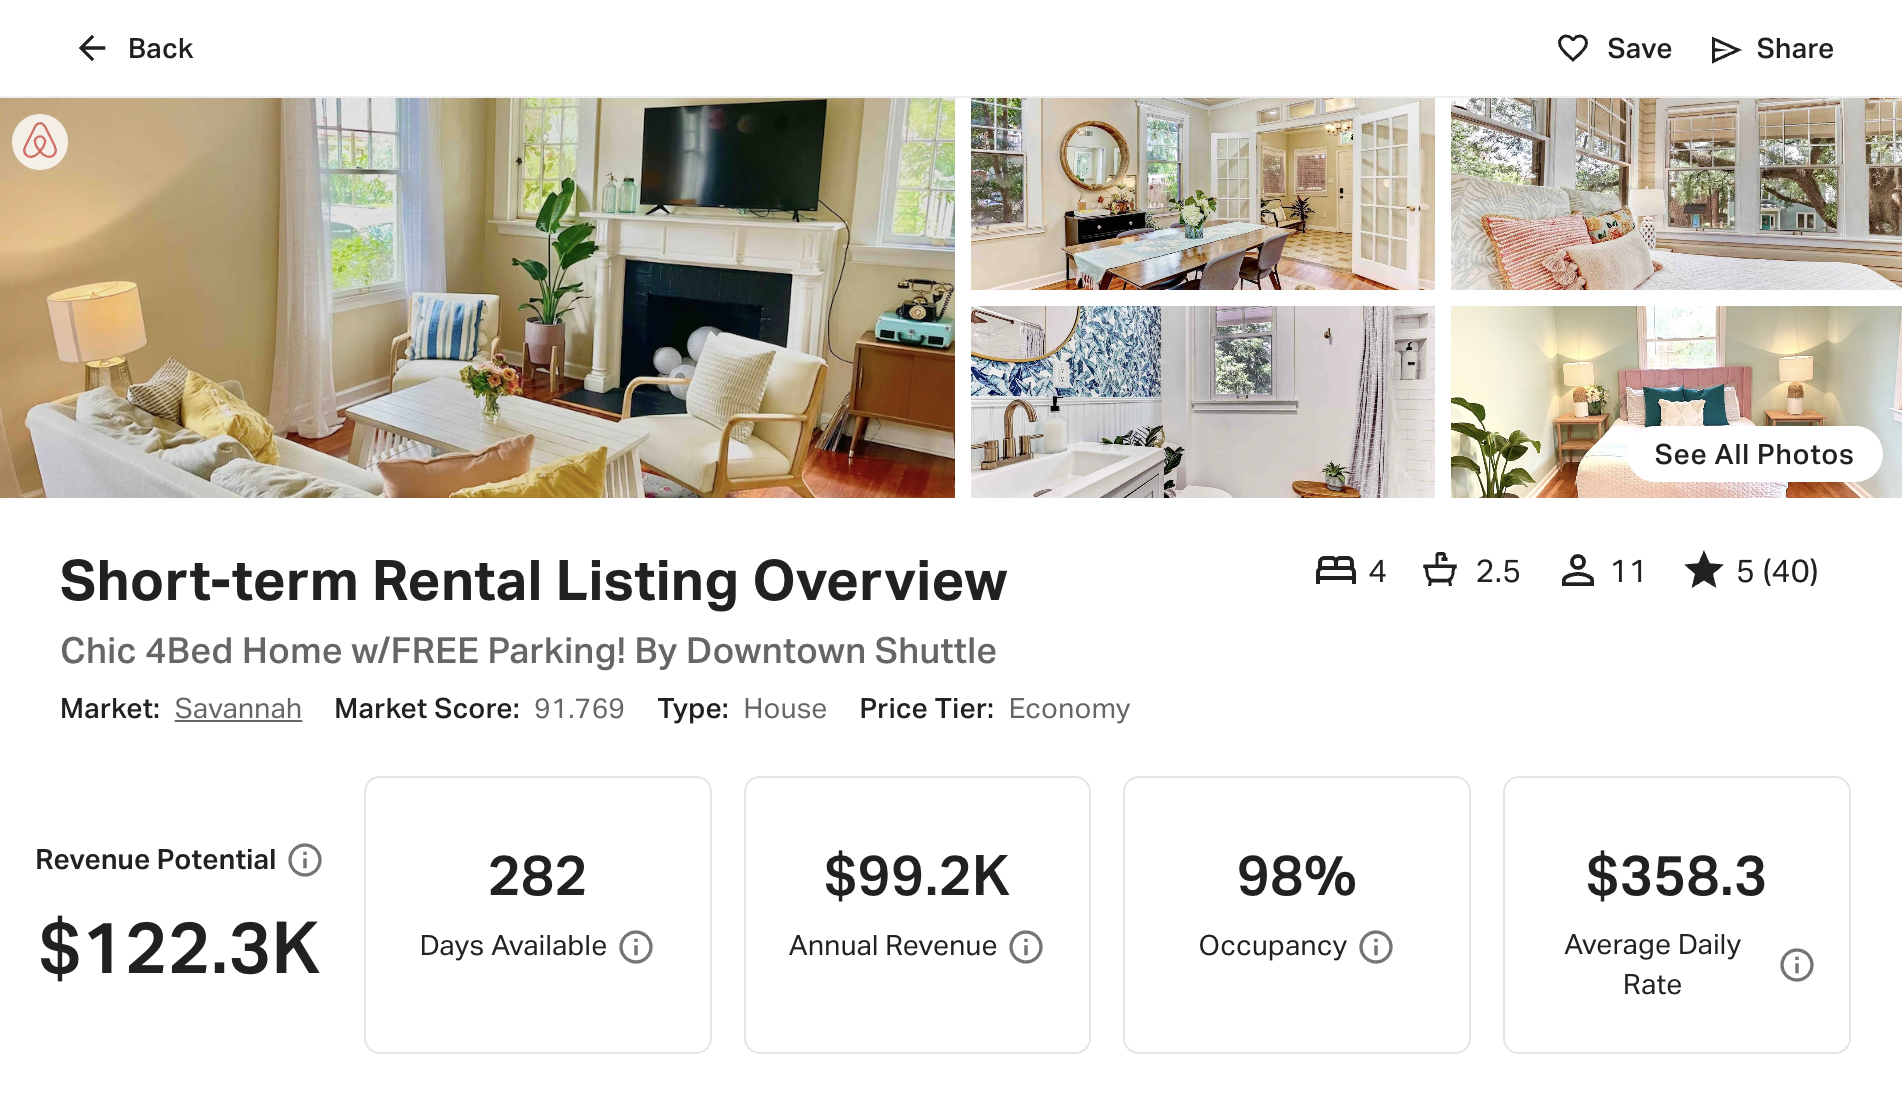Screen dimensions: 1902x1118
Task: Click Average Daily Rate info icon
Action: pyautogui.click(x=1797, y=965)
